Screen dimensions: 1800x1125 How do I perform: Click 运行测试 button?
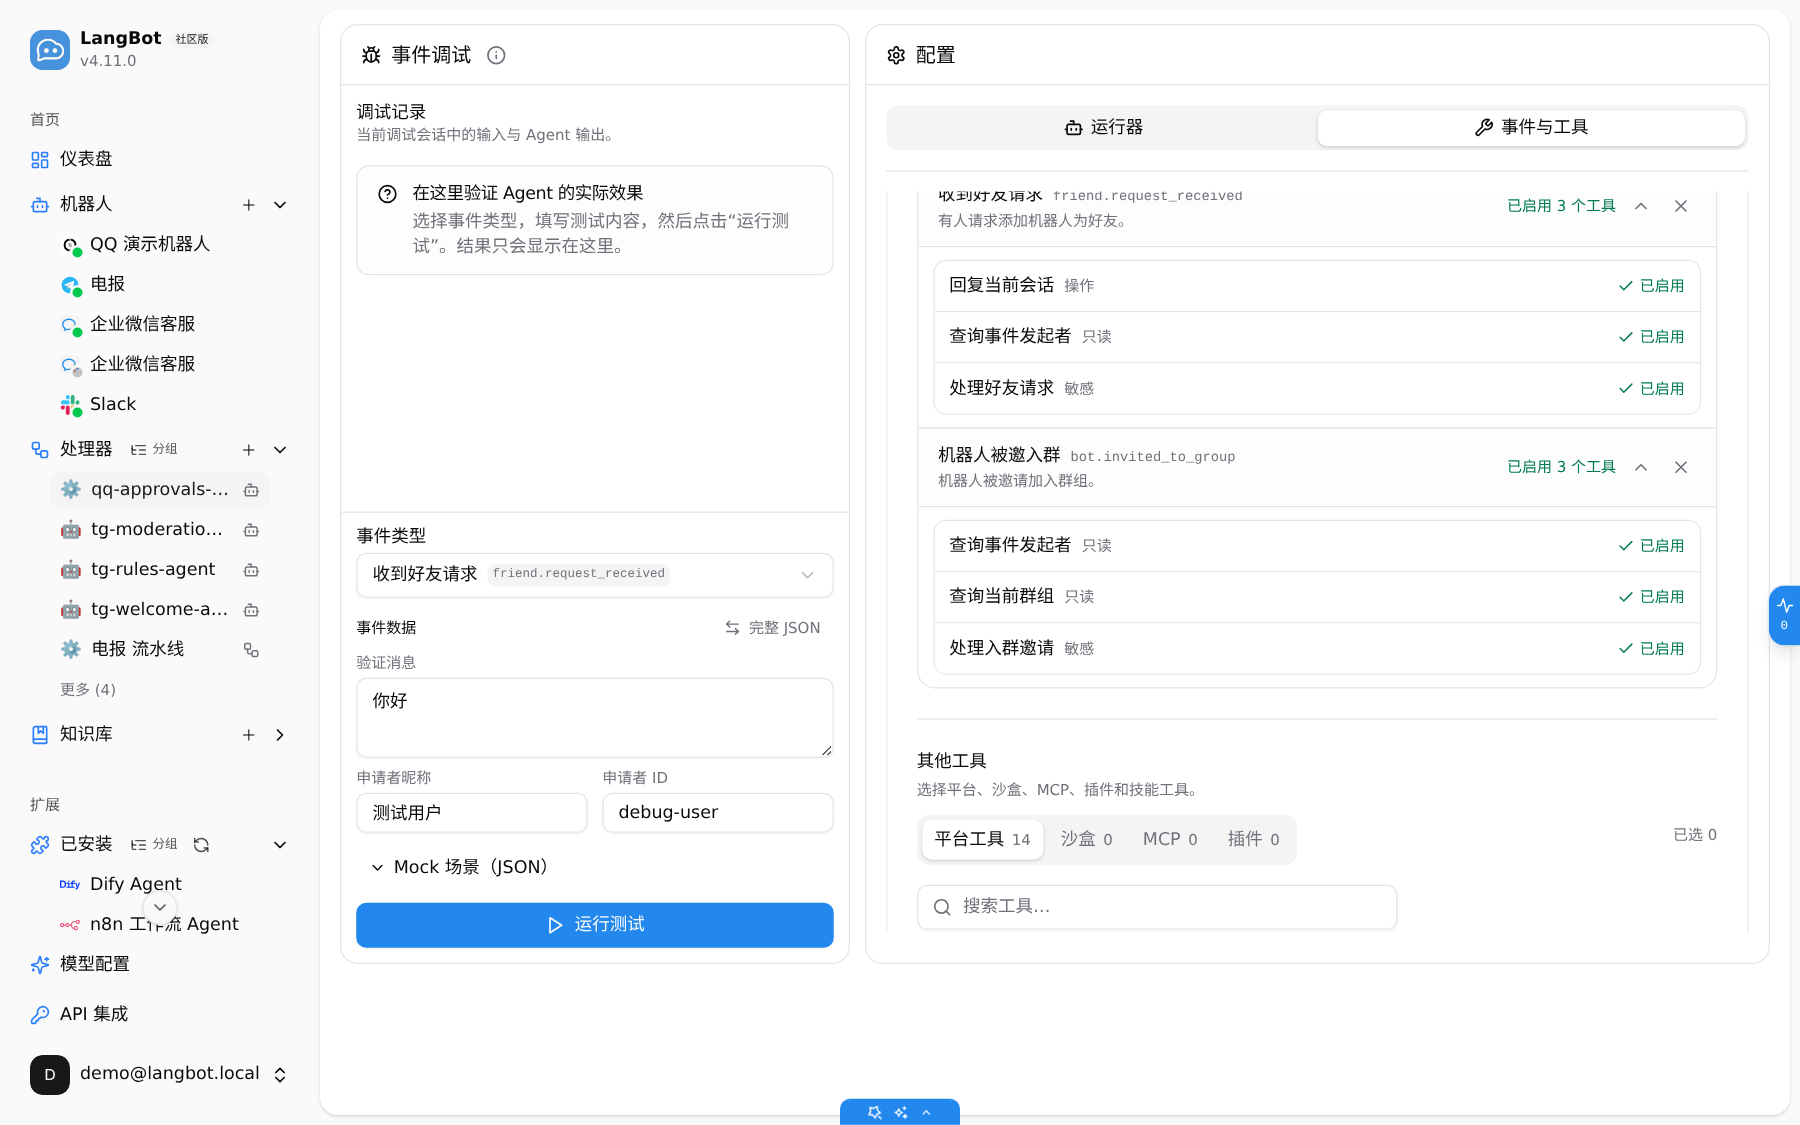click(595, 925)
